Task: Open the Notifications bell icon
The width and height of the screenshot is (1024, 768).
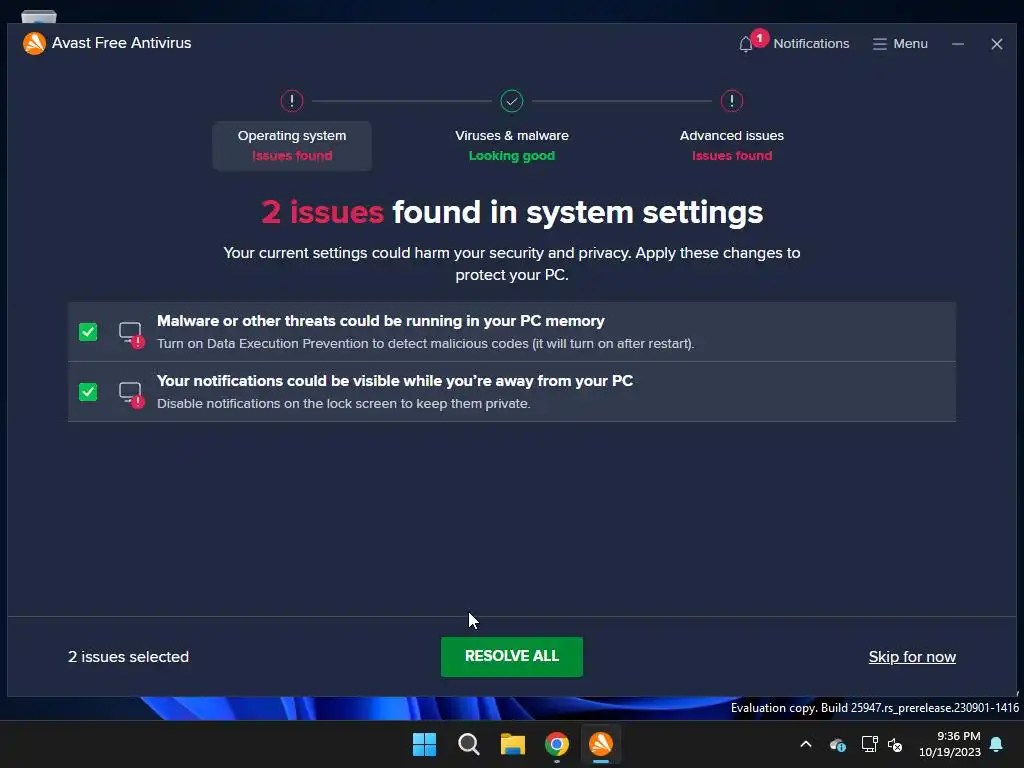Action: click(x=745, y=44)
